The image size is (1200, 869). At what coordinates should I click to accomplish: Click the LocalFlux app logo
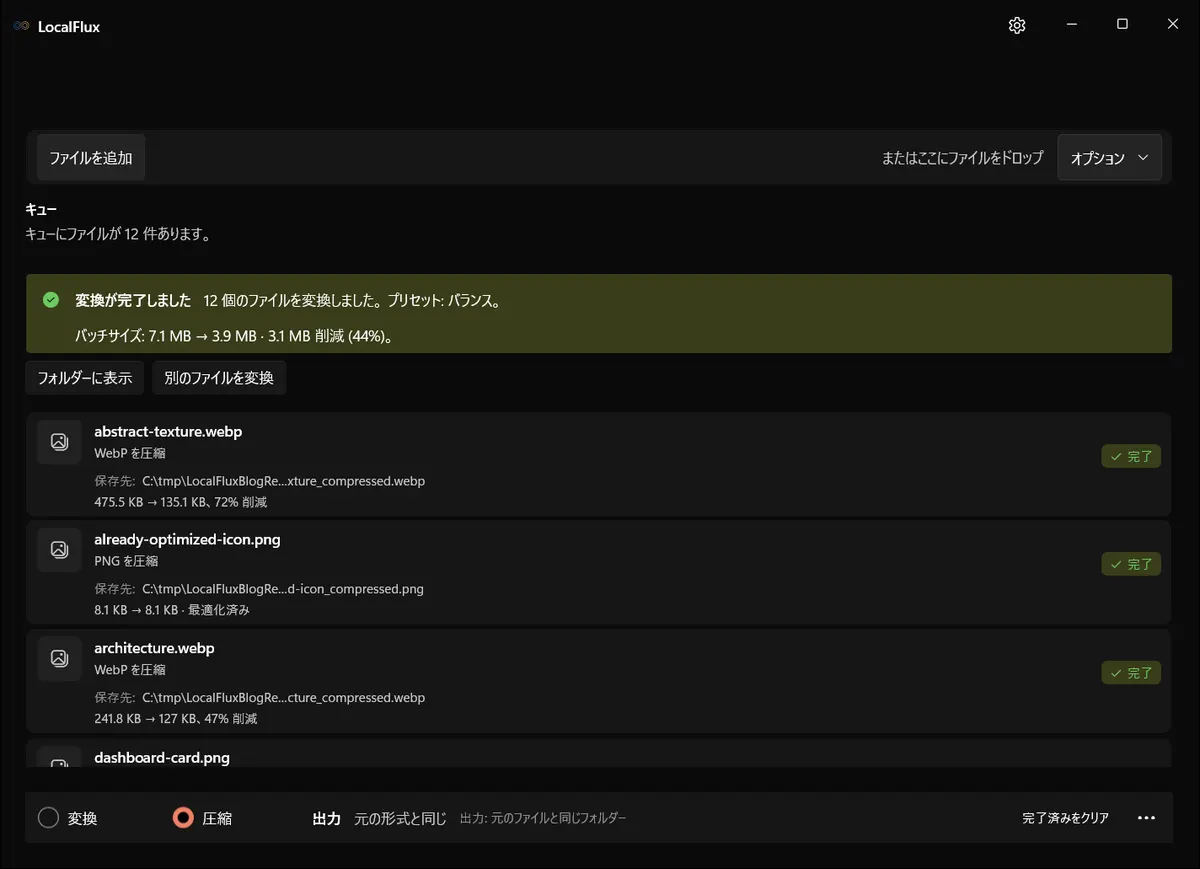(21, 26)
